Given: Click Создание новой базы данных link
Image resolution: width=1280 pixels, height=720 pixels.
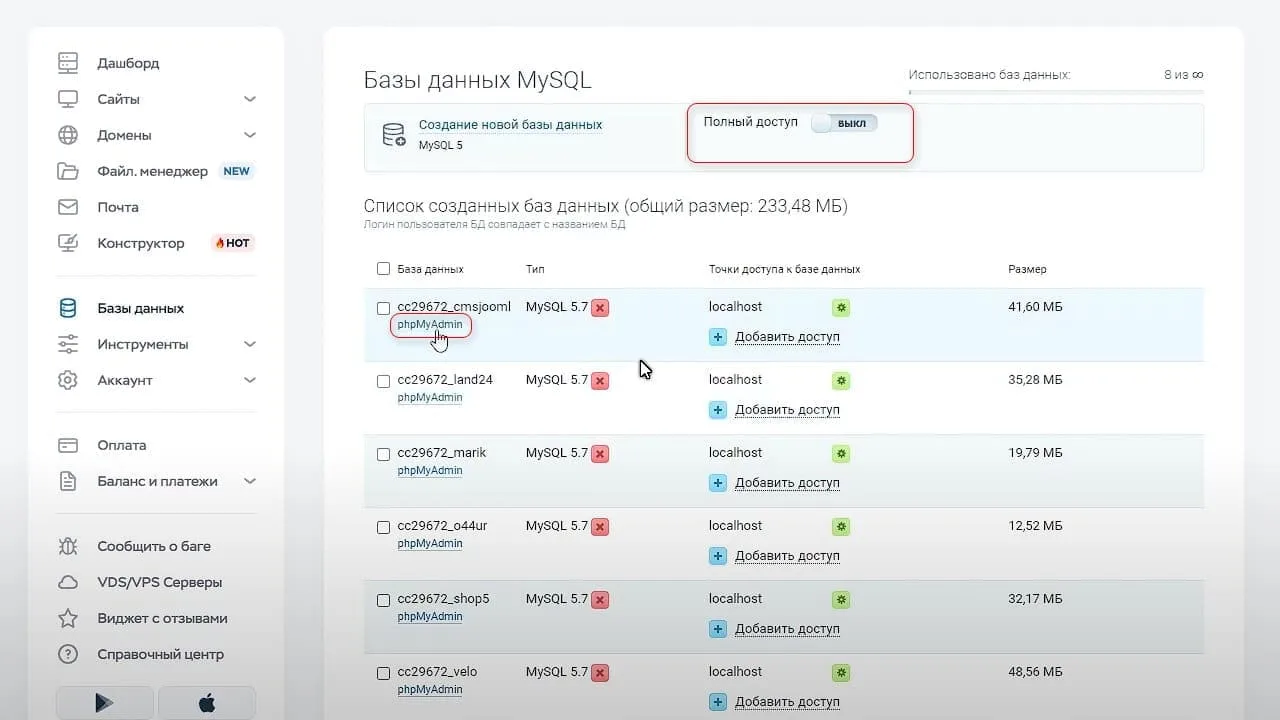Looking at the screenshot, I should click(510, 125).
